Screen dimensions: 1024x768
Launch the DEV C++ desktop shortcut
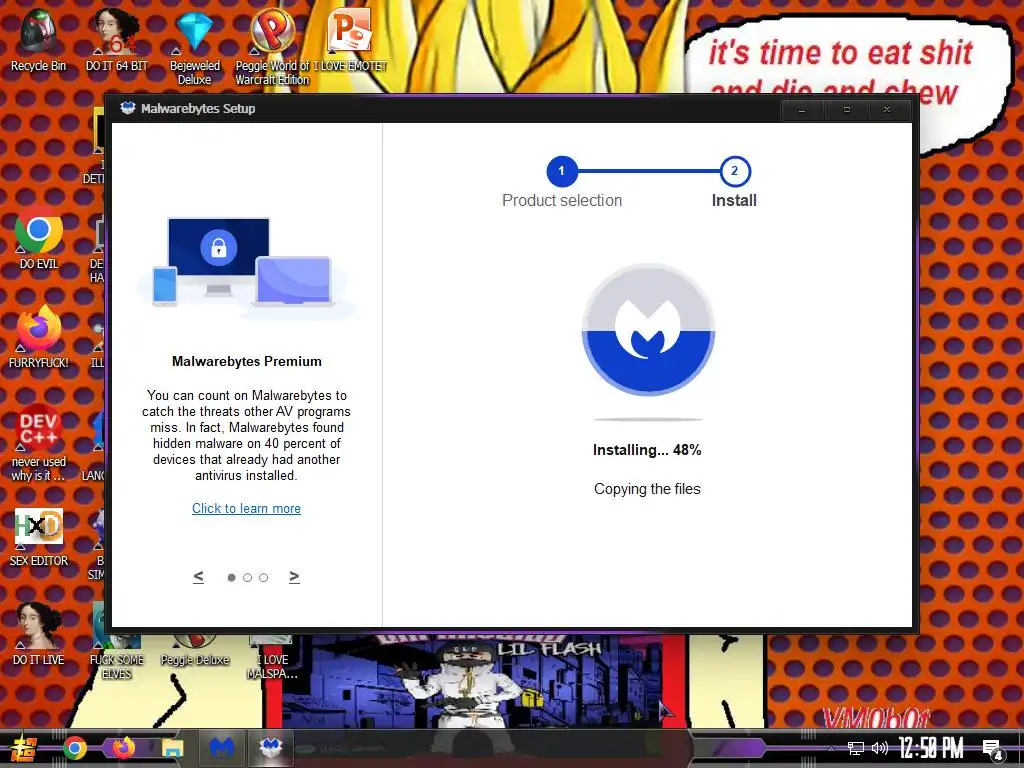click(39, 443)
